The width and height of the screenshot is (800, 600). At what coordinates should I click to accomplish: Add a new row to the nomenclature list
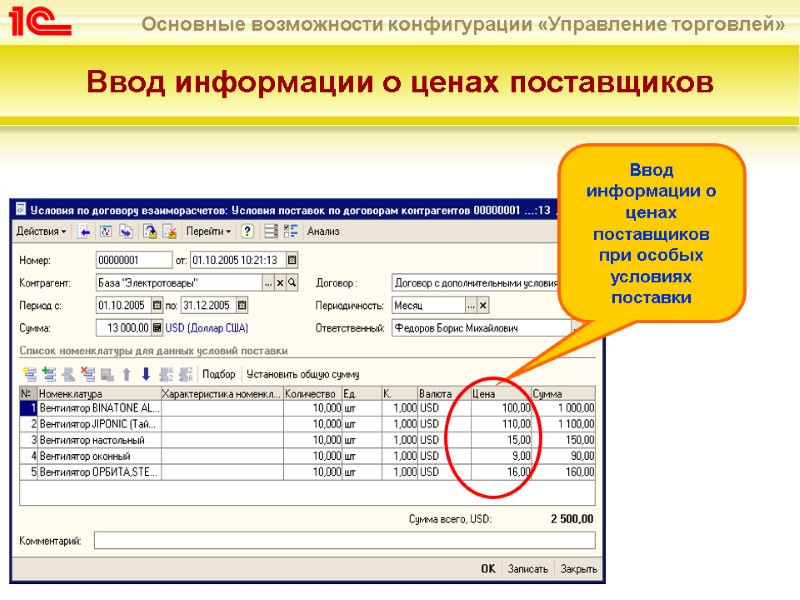coord(30,372)
